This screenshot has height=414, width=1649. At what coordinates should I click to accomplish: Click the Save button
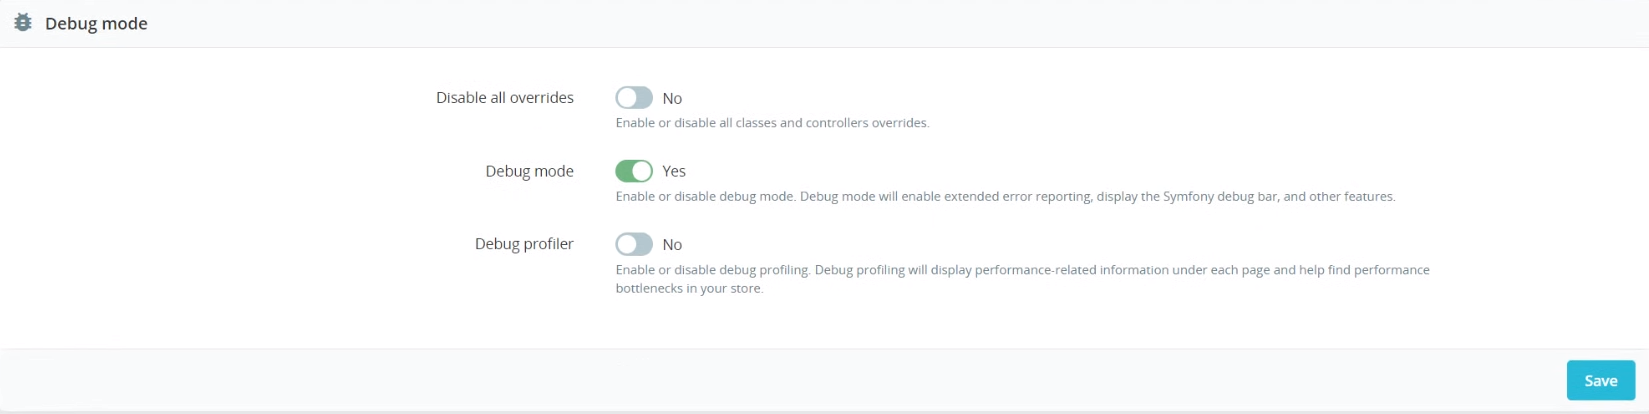pyautogui.click(x=1600, y=380)
